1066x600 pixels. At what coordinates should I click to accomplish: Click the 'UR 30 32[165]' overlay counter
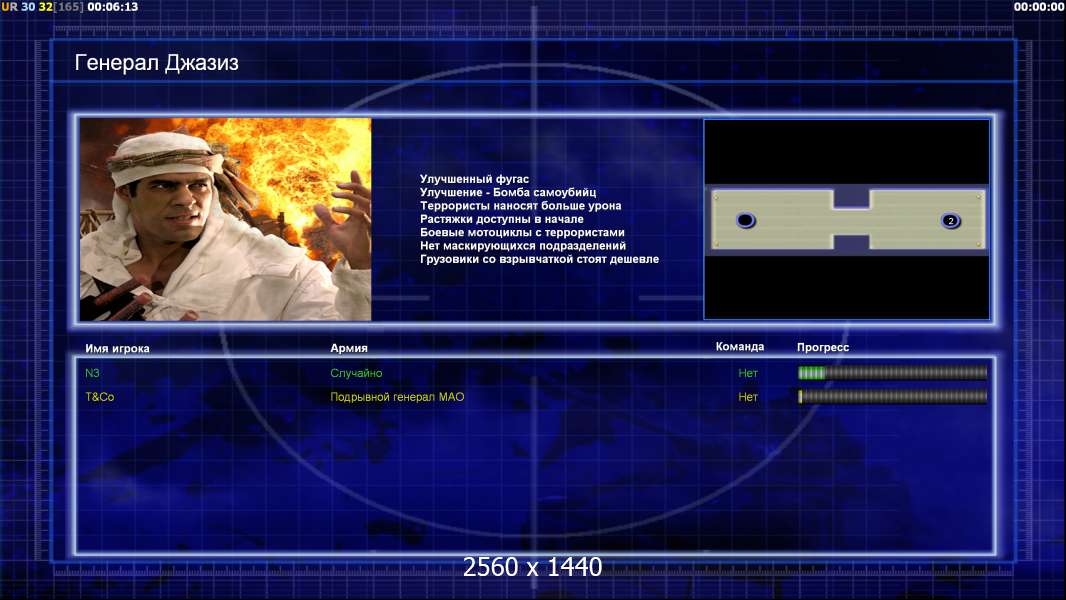pyautogui.click(x=42, y=7)
